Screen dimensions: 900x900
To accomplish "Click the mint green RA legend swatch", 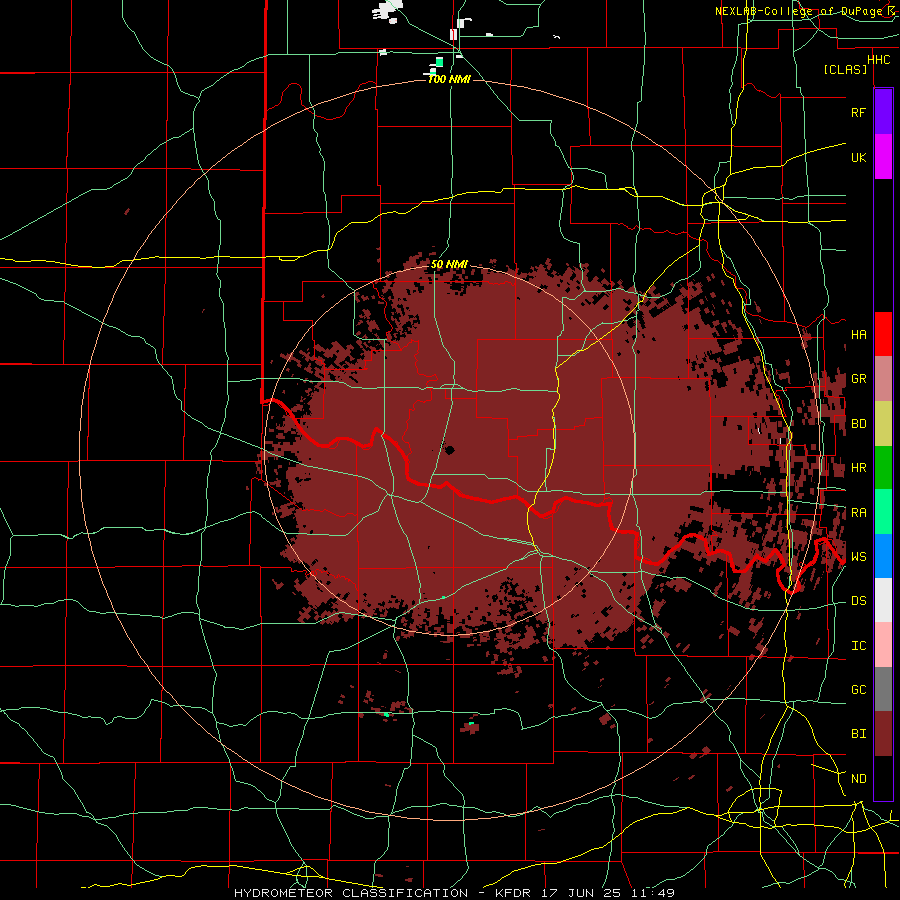I will [x=883, y=512].
